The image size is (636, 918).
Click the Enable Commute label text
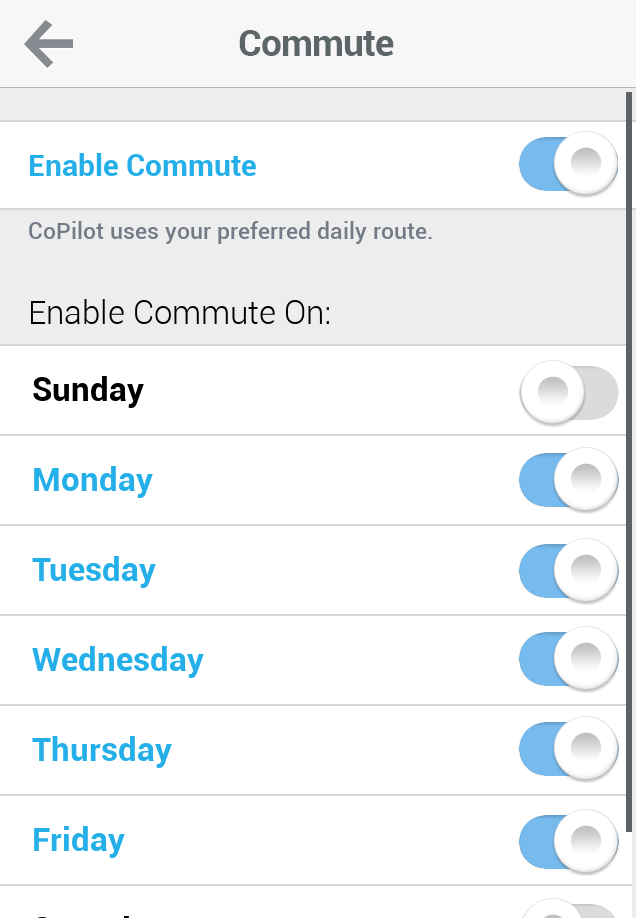[x=142, y=166]
